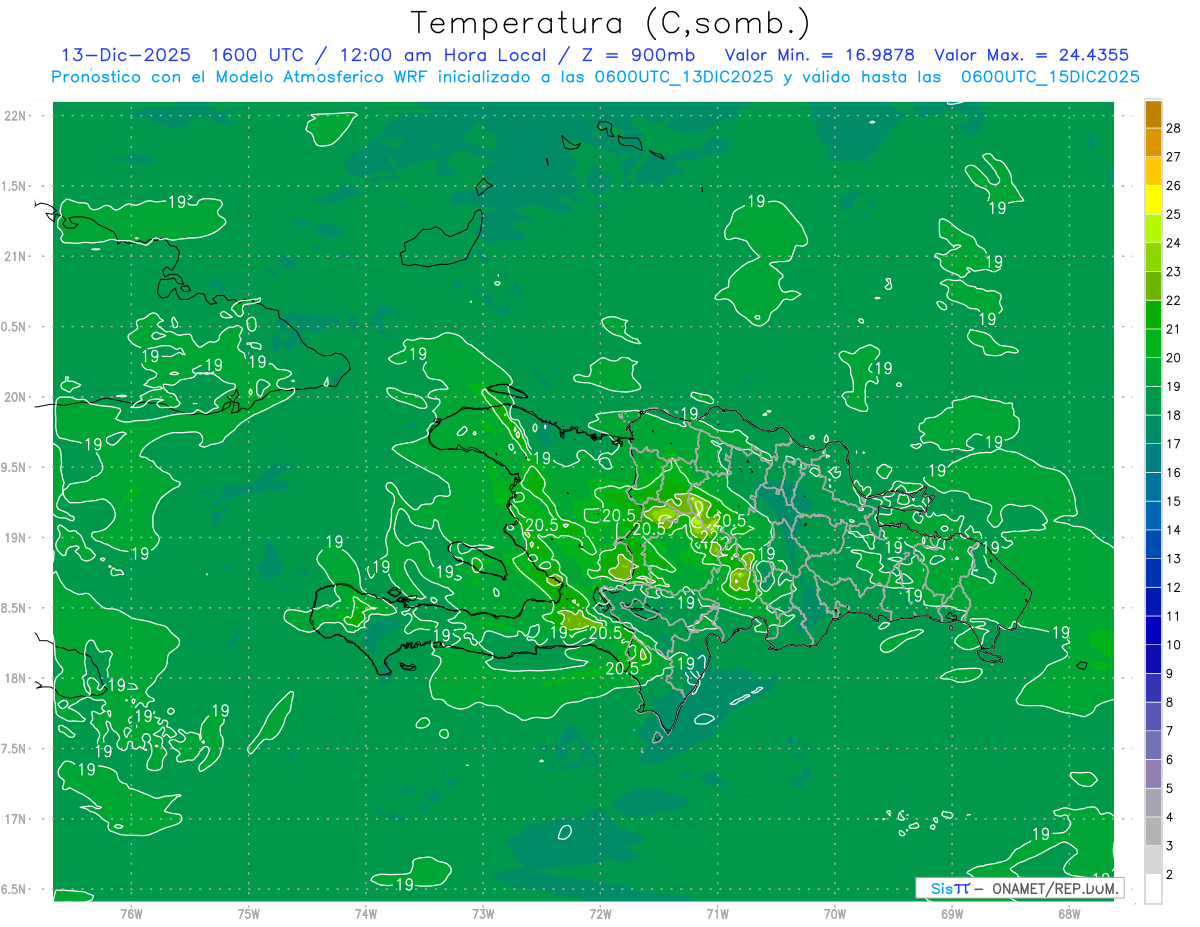Image resolution: width=1200 pixels, height=927 pixels.
Task: Click the colorbar scale label "8"
Action: pos(1170,702)
